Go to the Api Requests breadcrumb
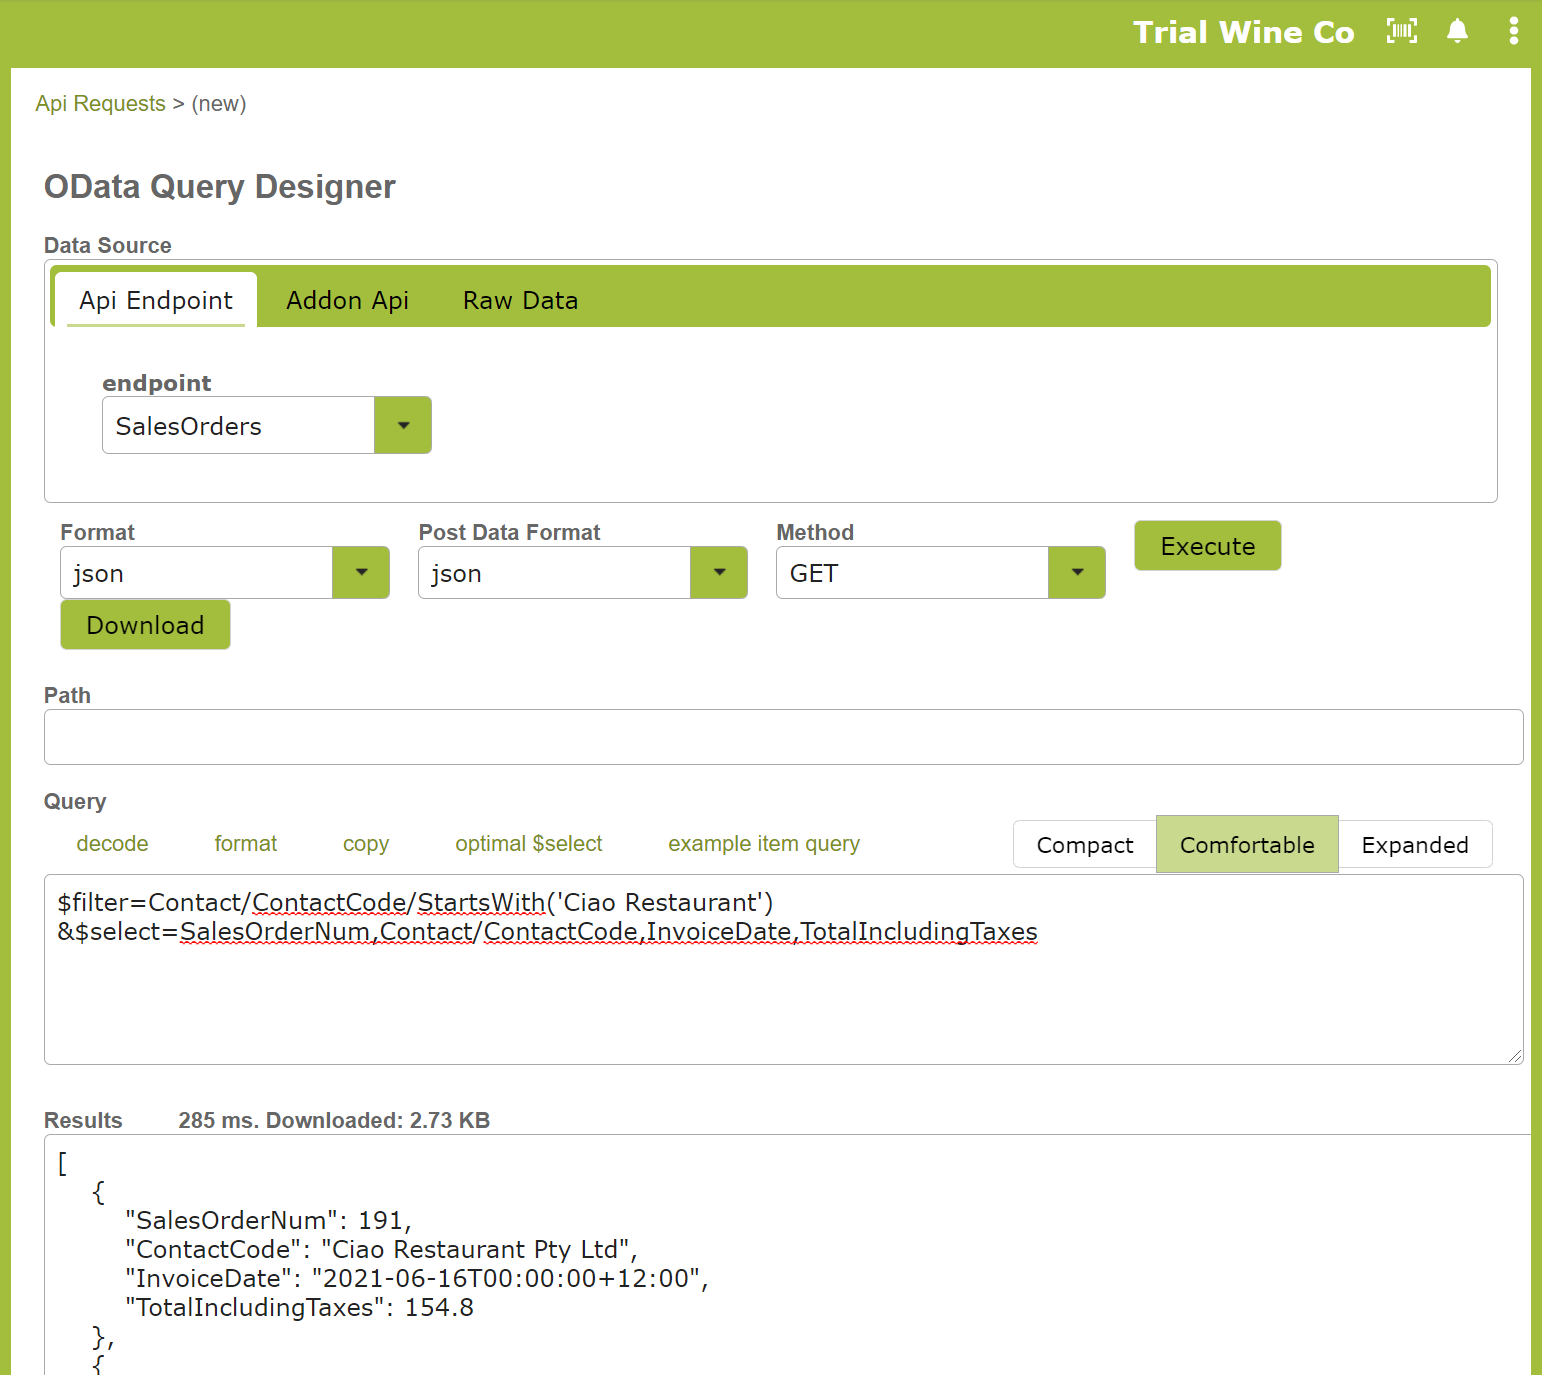Screen dimensions: 1542x1375 [100, 104]
